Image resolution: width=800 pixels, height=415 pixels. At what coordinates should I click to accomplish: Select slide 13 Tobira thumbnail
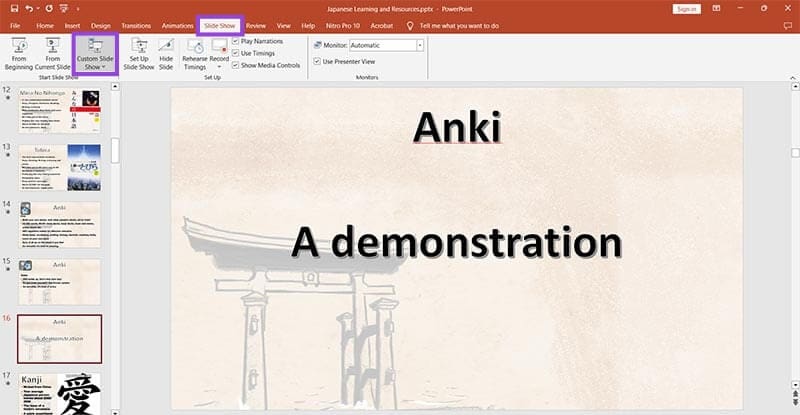pos(60,167)
